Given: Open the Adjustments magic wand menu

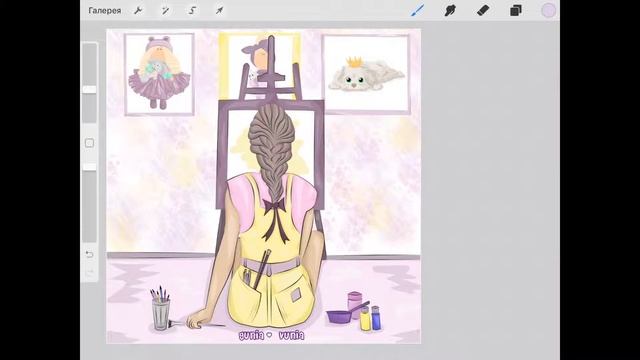Looking at the screenshot, I should pos(165,11).
